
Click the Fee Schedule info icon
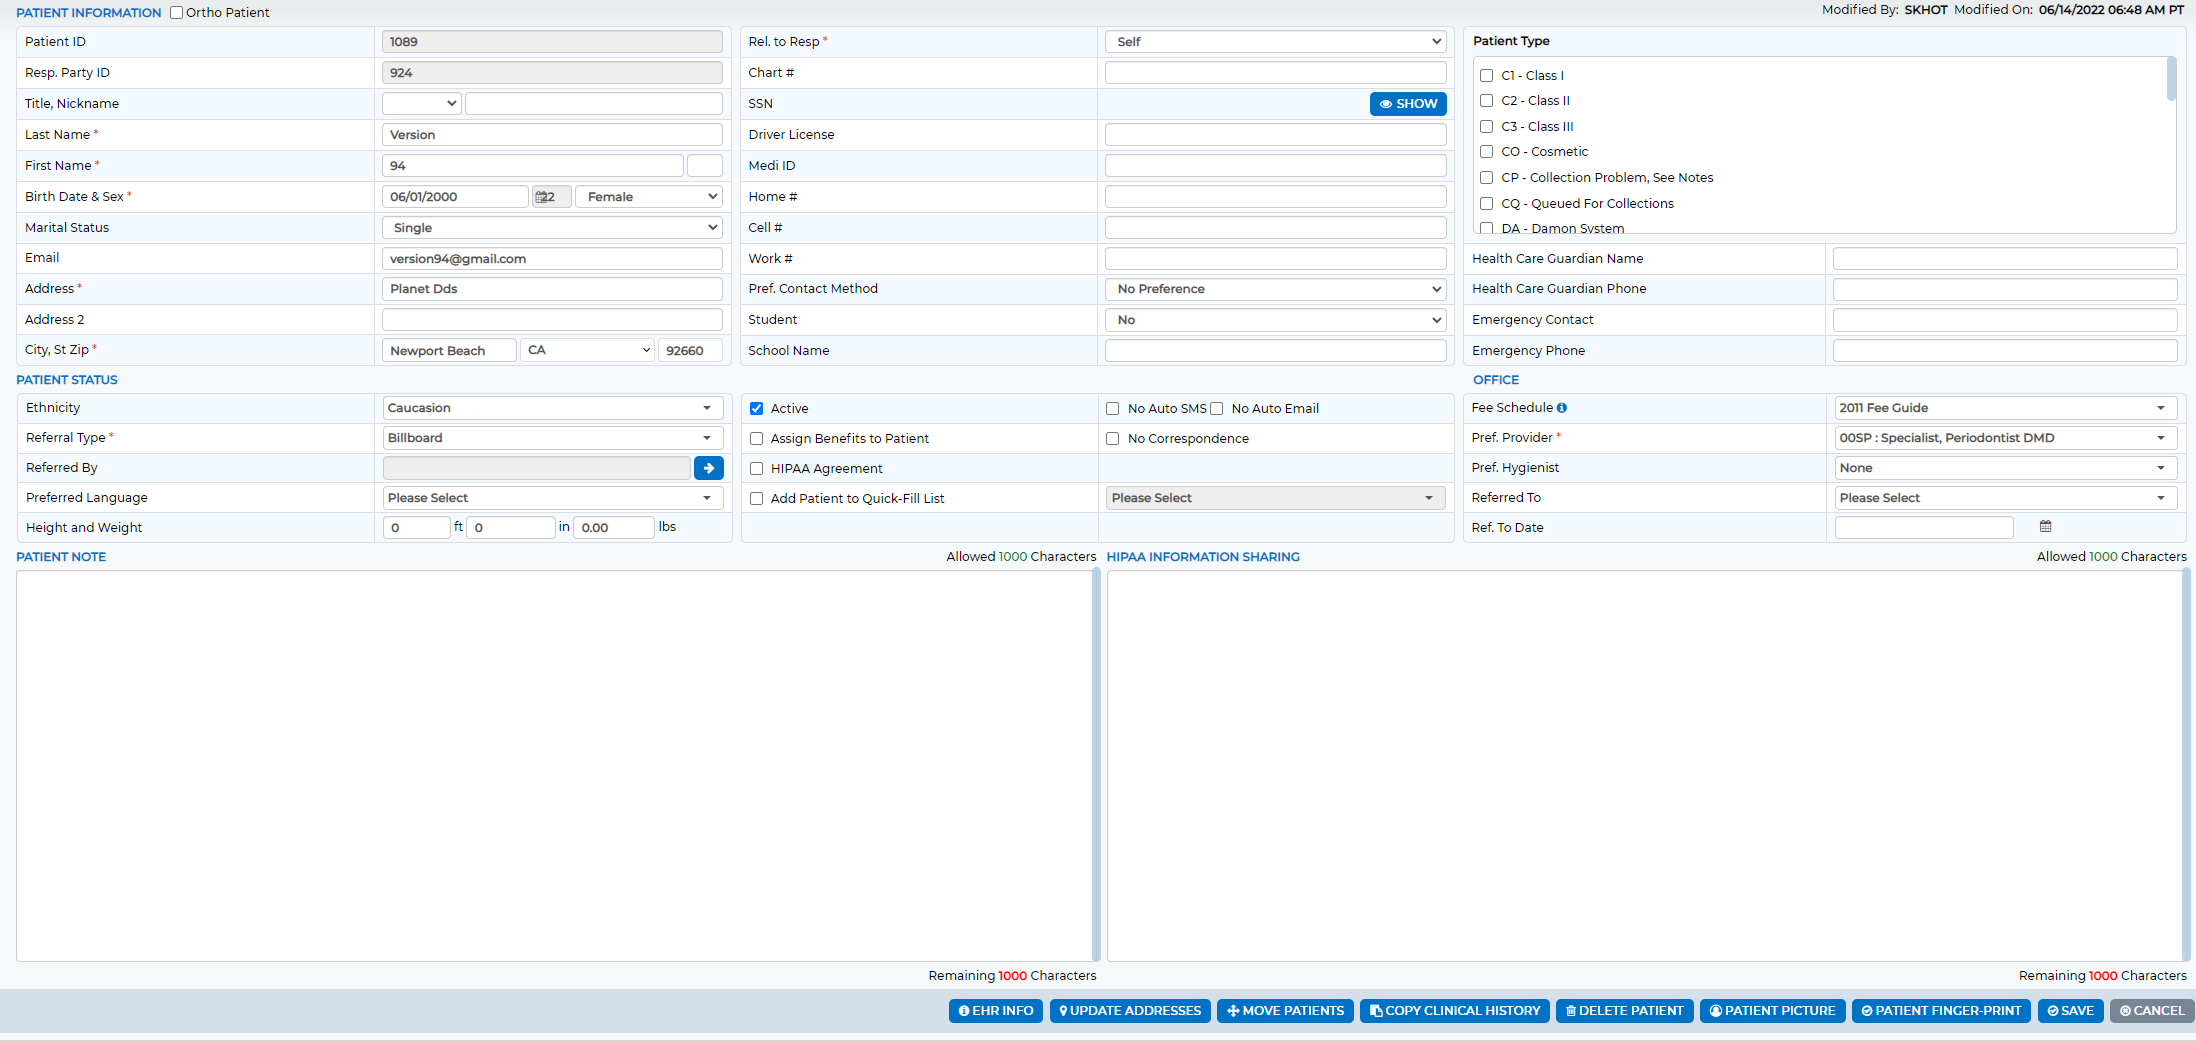click(1562, 408)
